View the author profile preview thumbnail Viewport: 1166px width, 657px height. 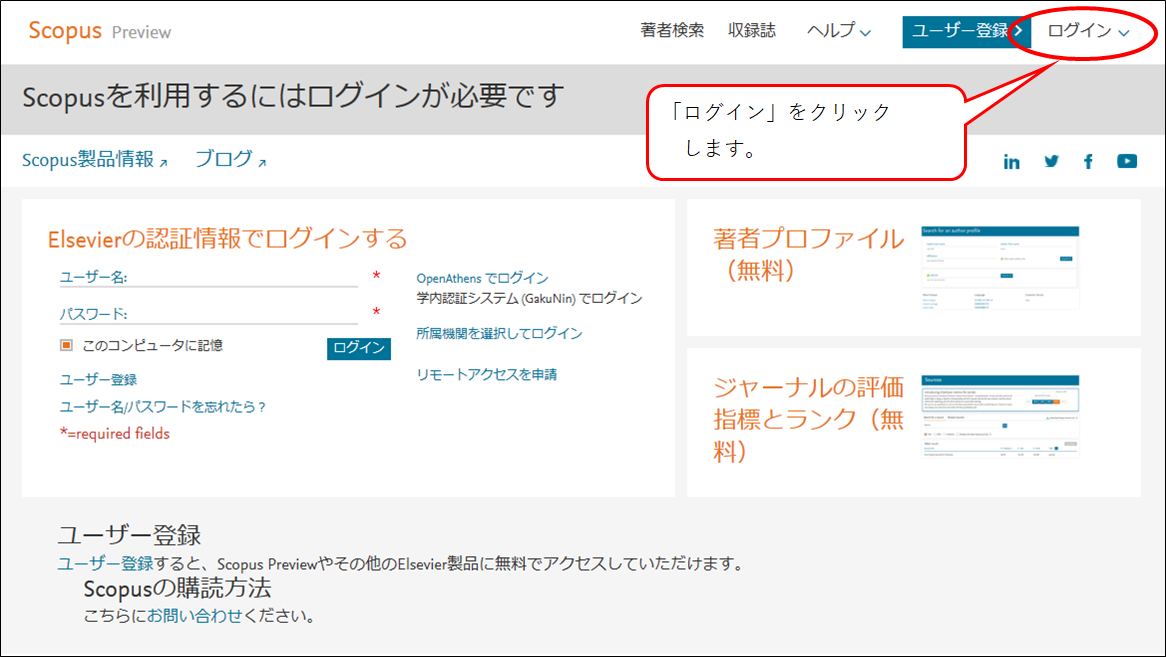point(1000,268)
